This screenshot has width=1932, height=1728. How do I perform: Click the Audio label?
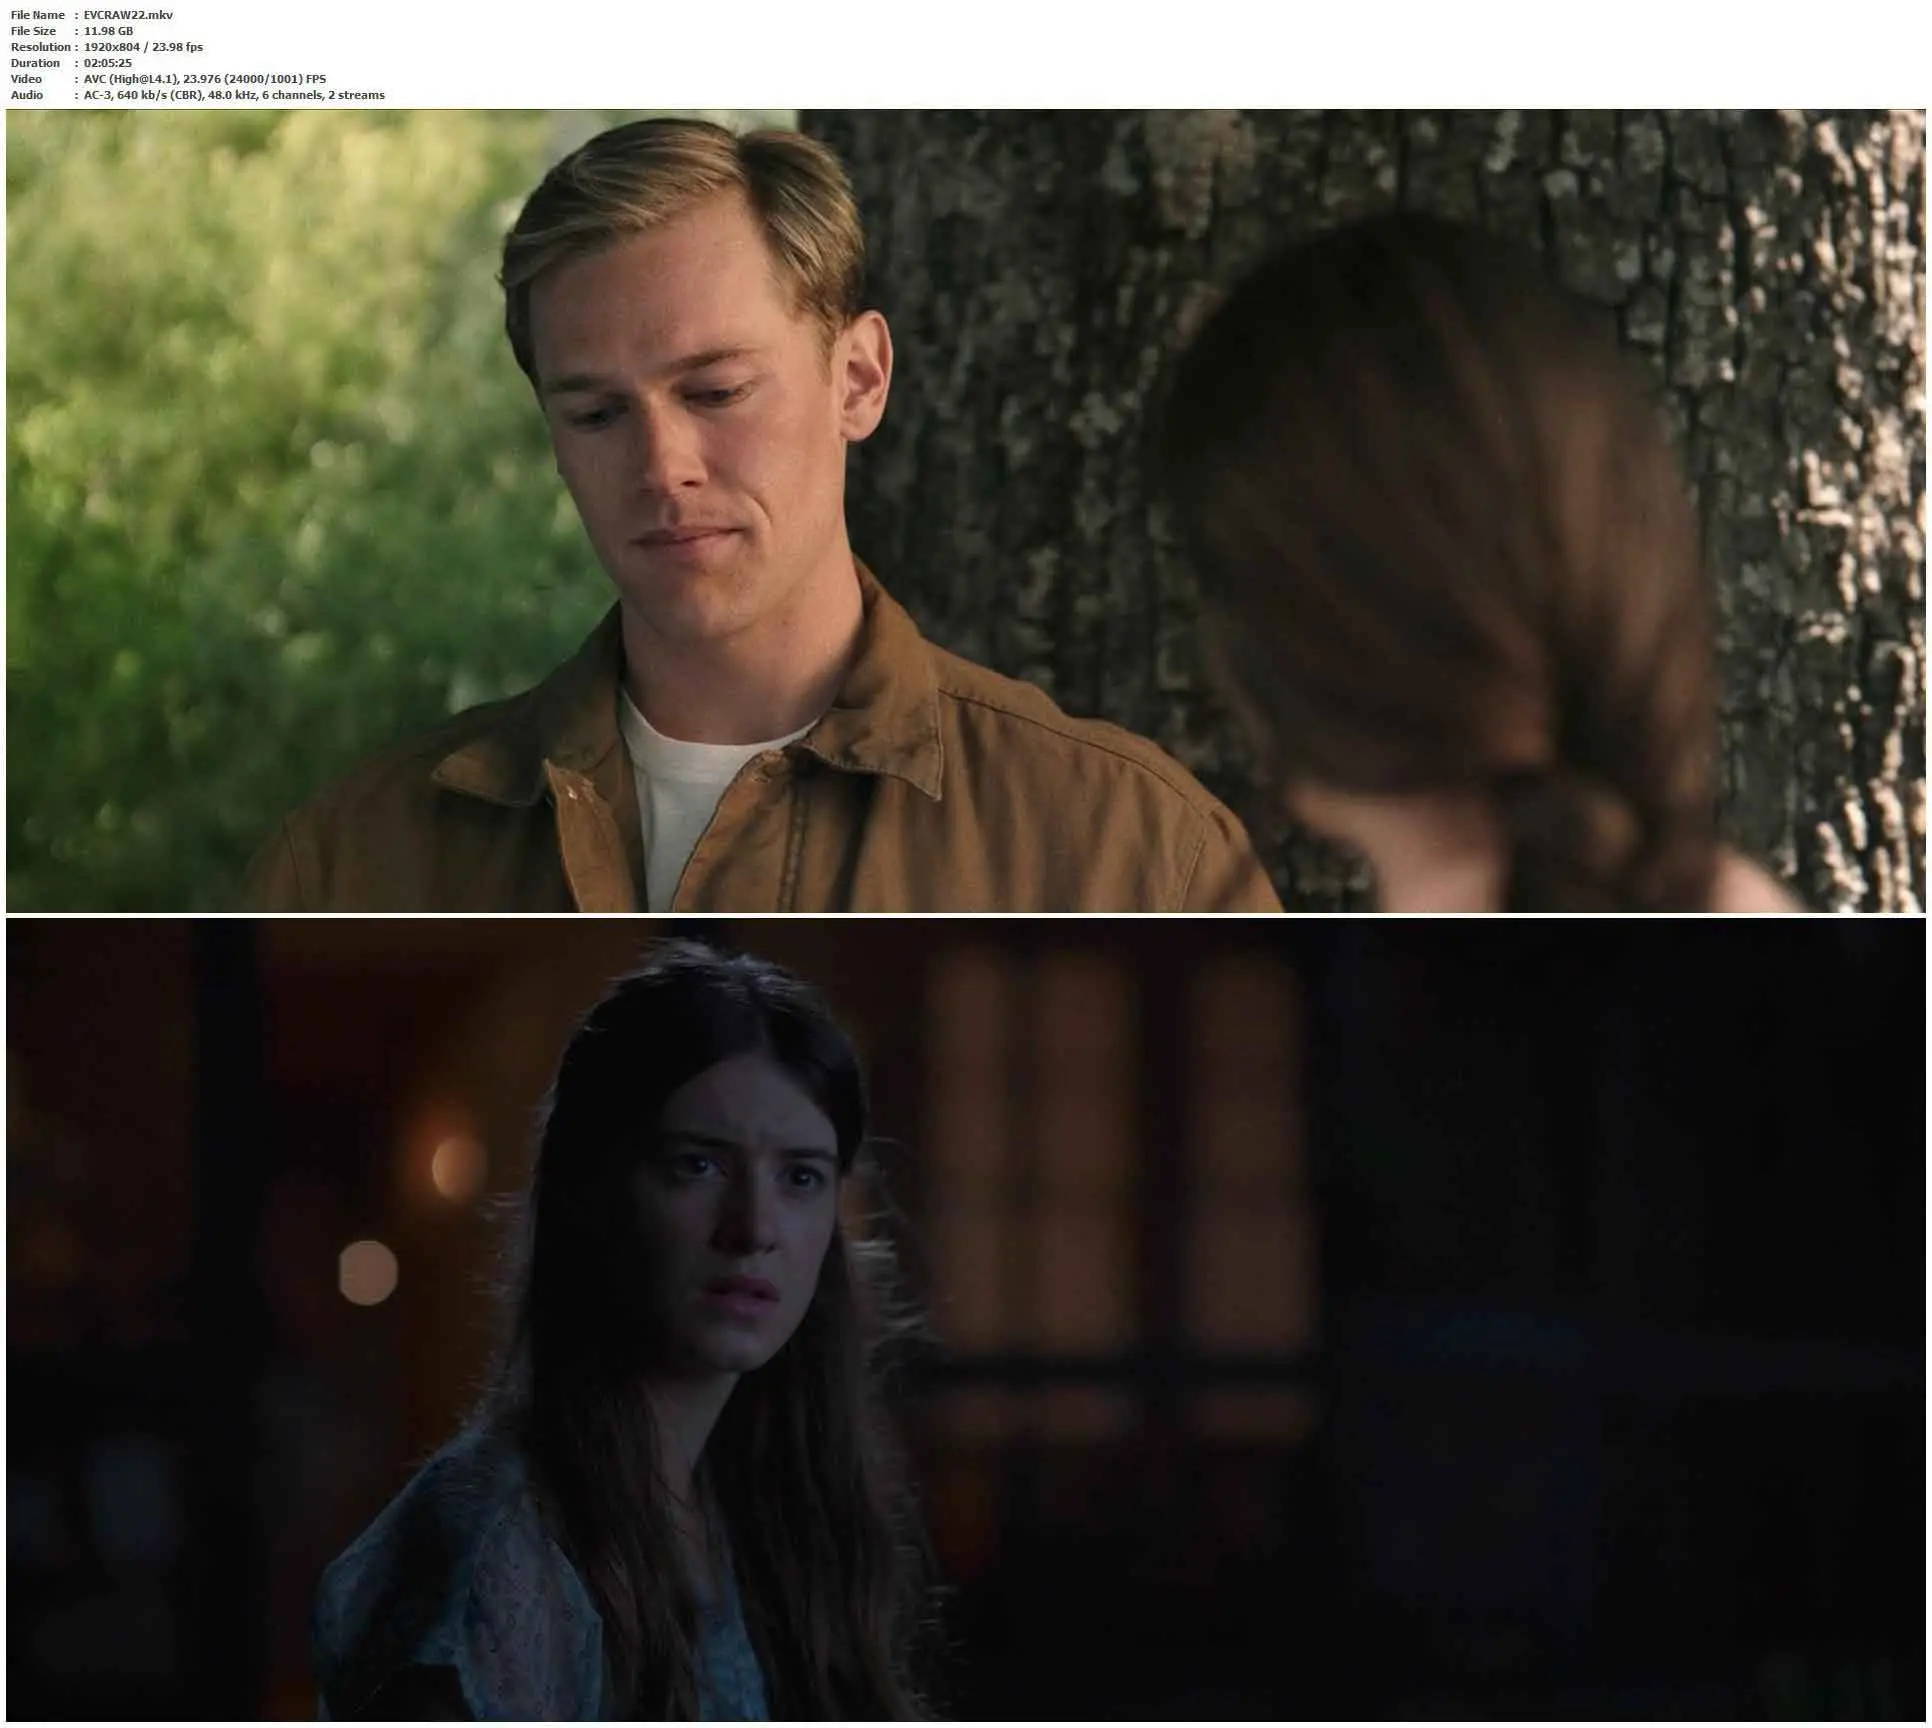[x=27, y=95]
